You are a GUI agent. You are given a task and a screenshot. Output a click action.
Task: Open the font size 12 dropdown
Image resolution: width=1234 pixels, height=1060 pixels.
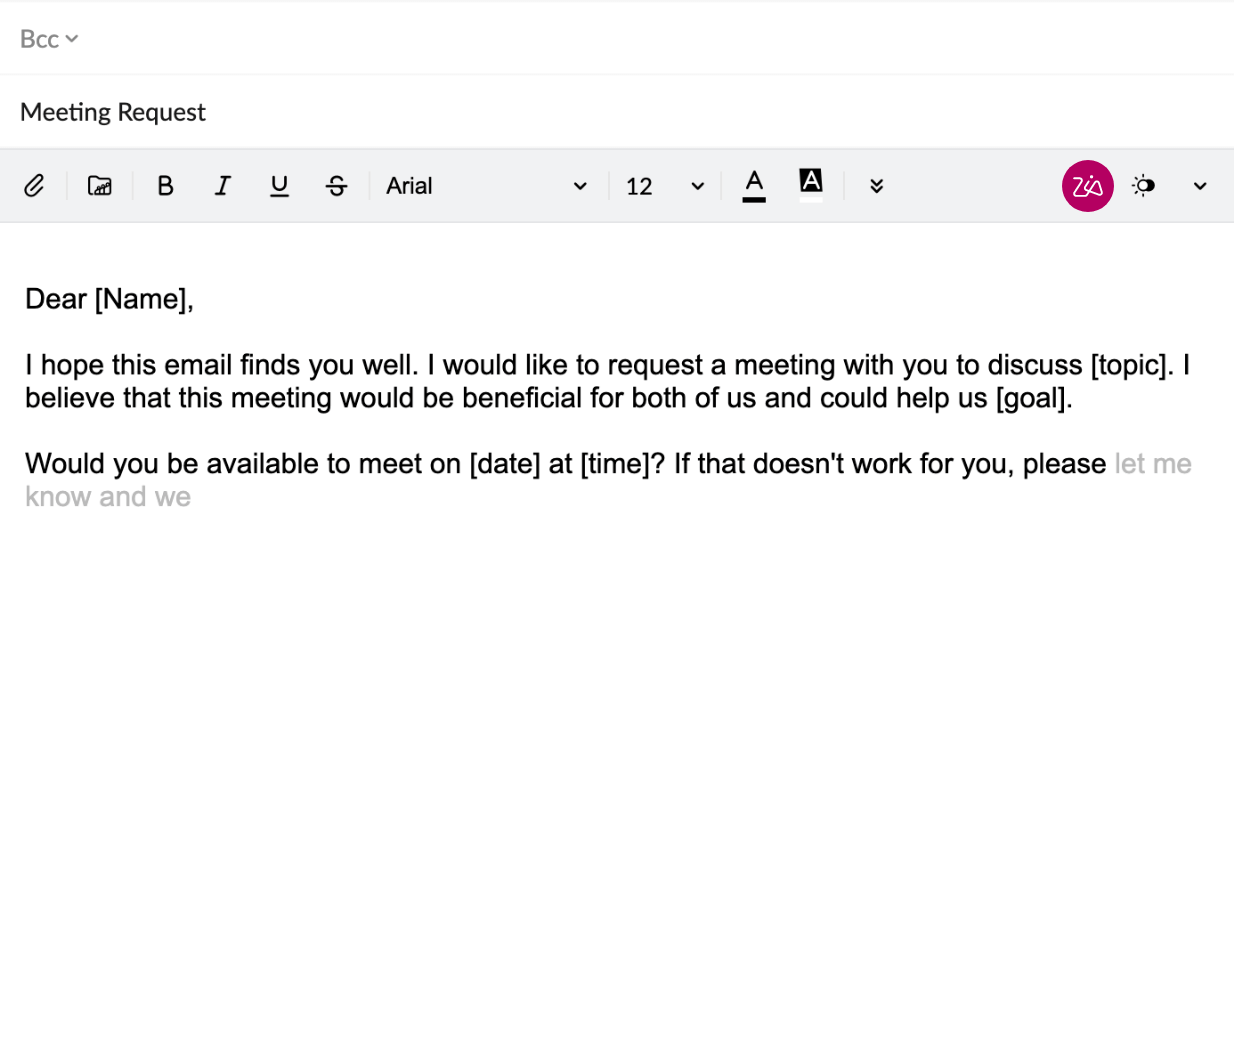click(x=665, y=186)
